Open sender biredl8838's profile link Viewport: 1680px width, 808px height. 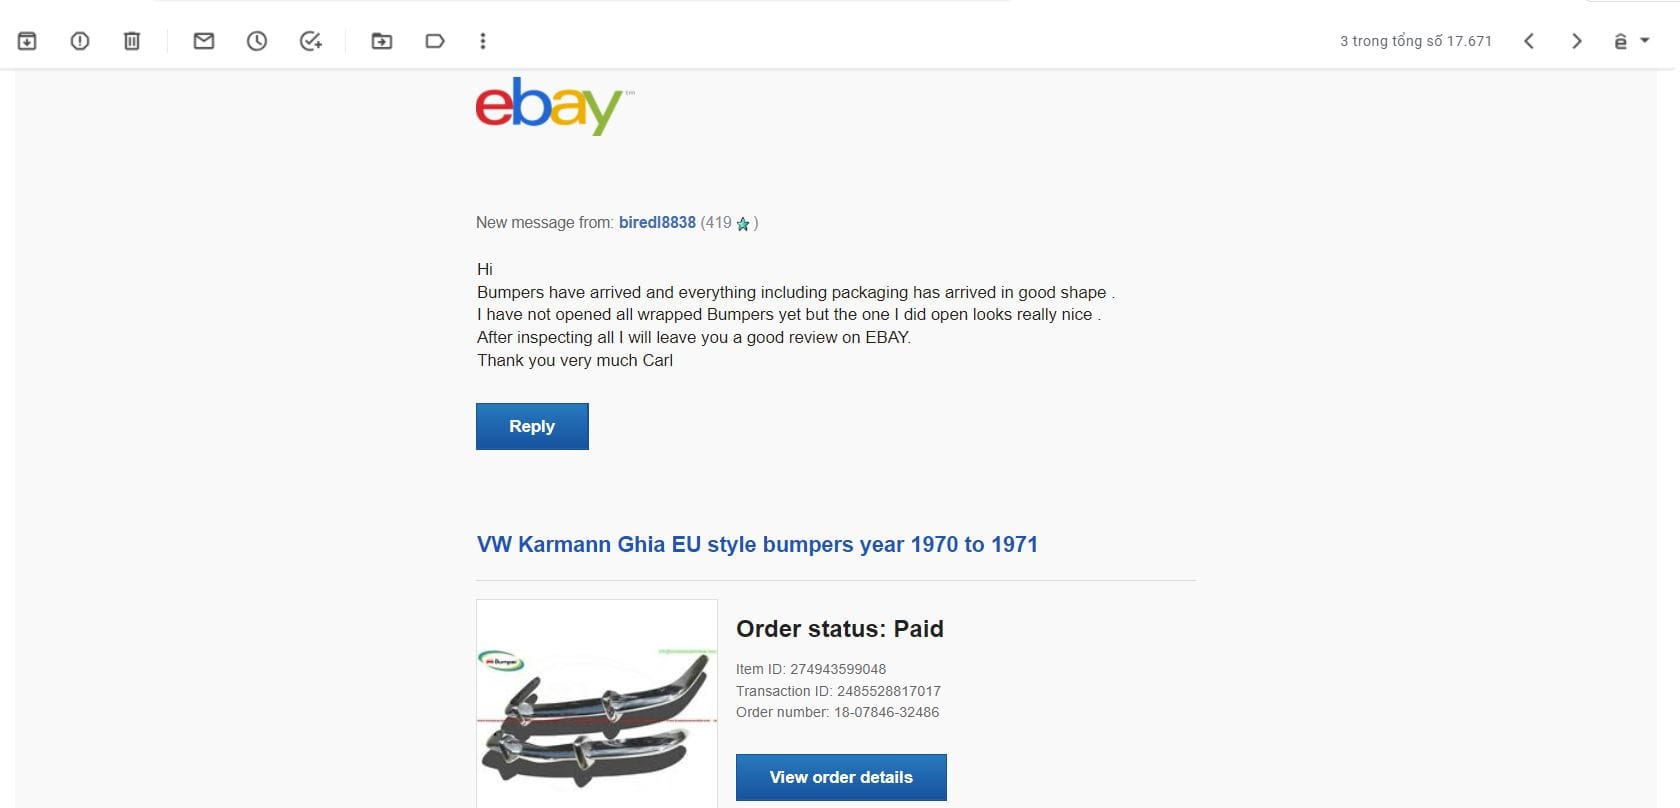click(657, 223)
